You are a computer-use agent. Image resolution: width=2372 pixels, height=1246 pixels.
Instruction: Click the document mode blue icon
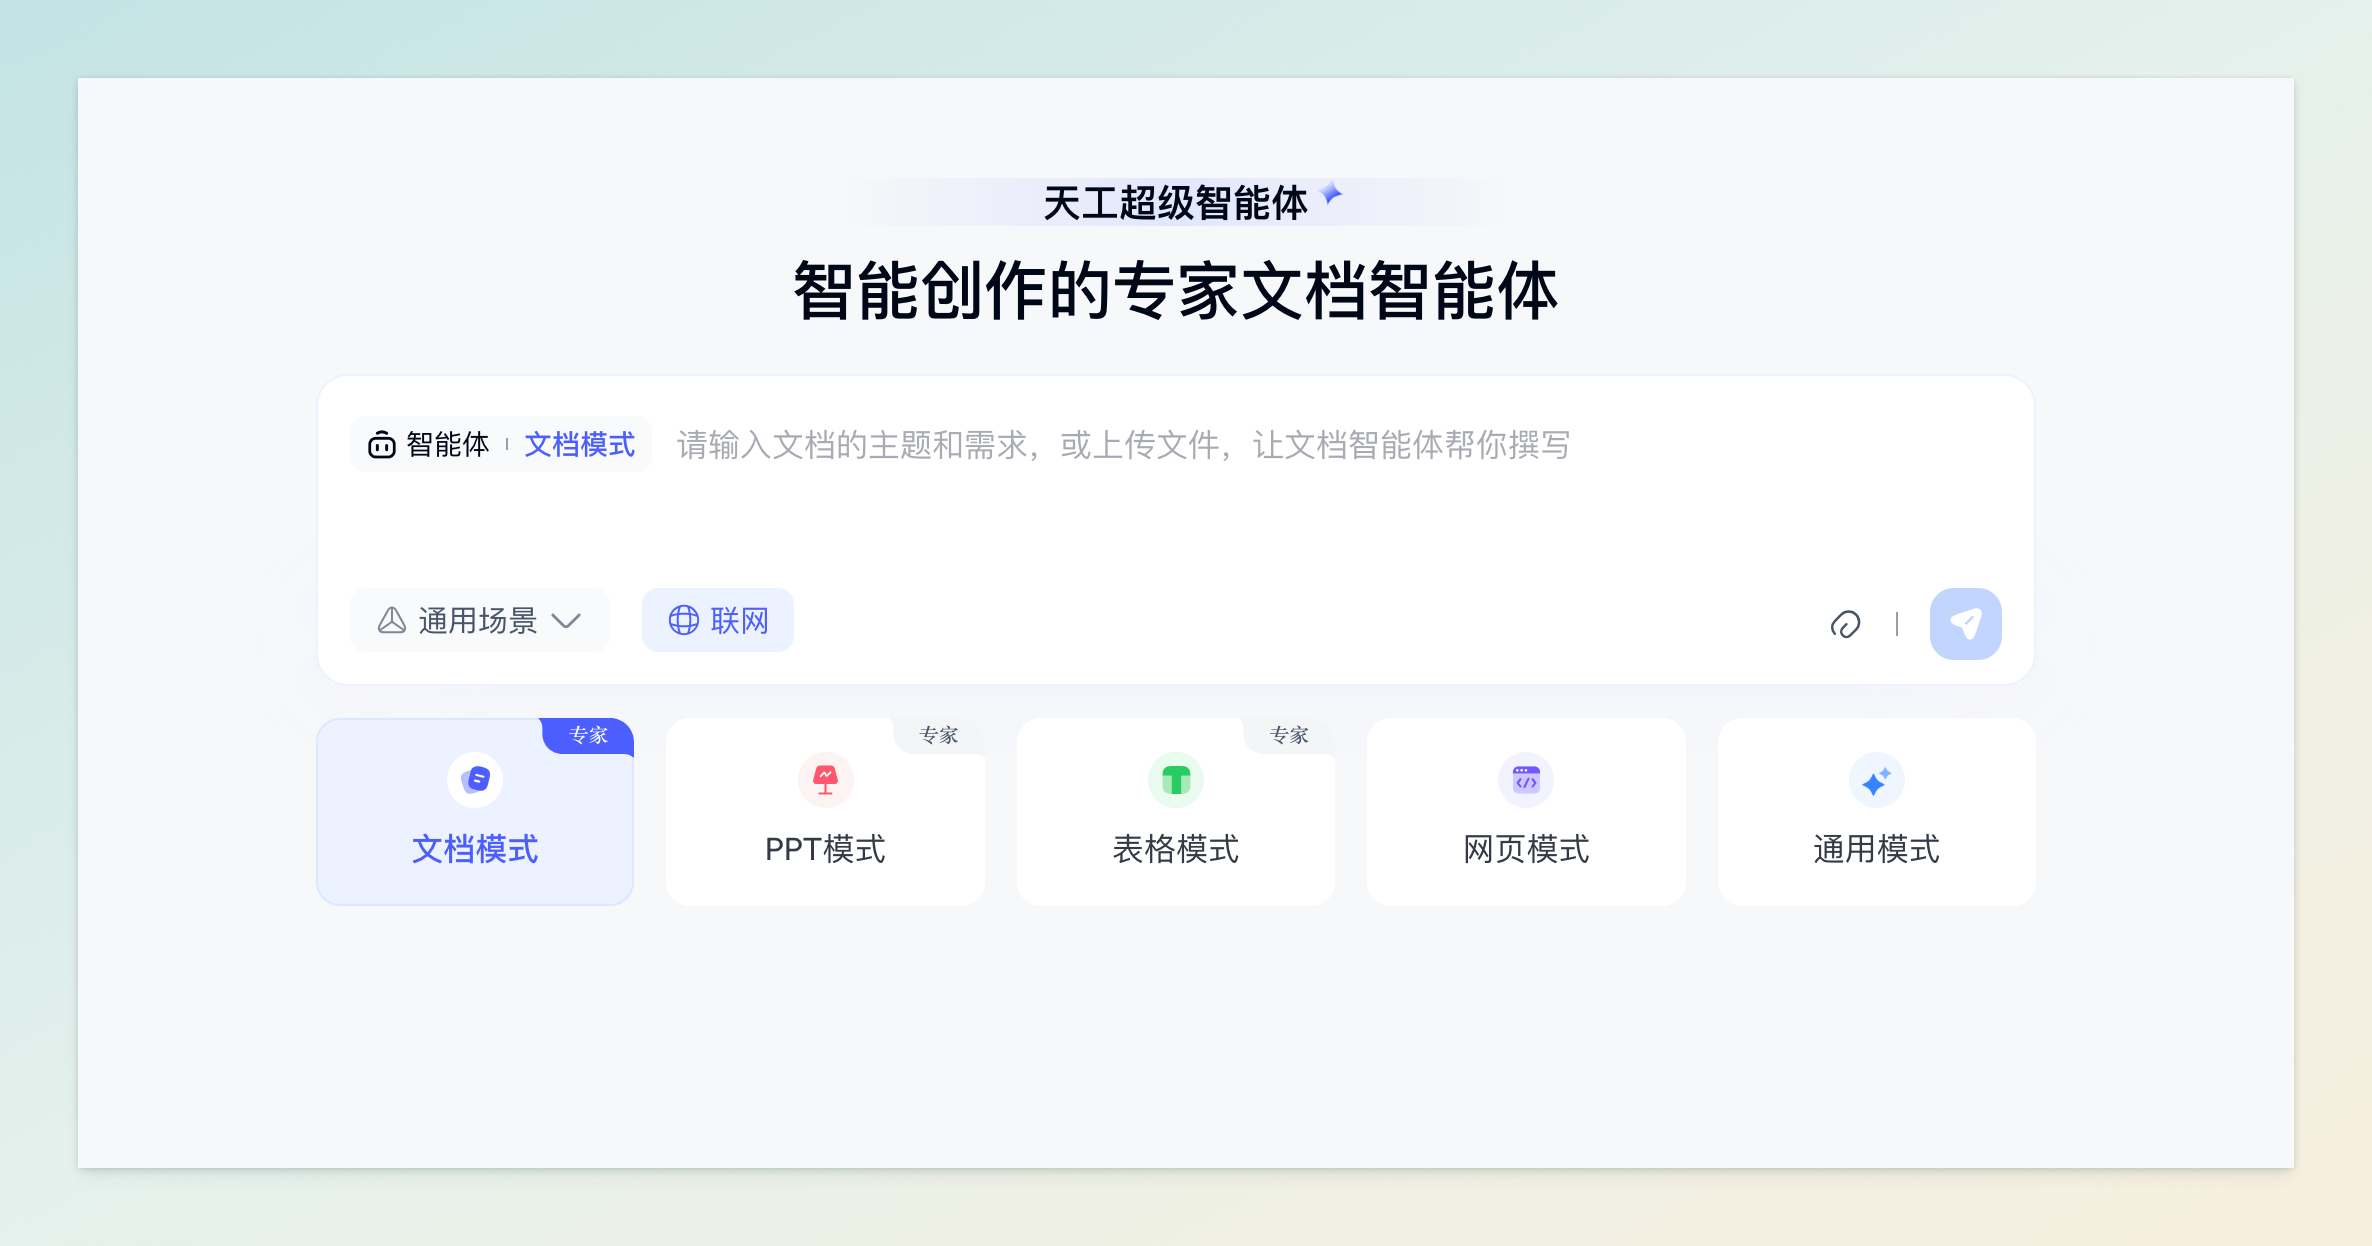(x=475, y=779)
